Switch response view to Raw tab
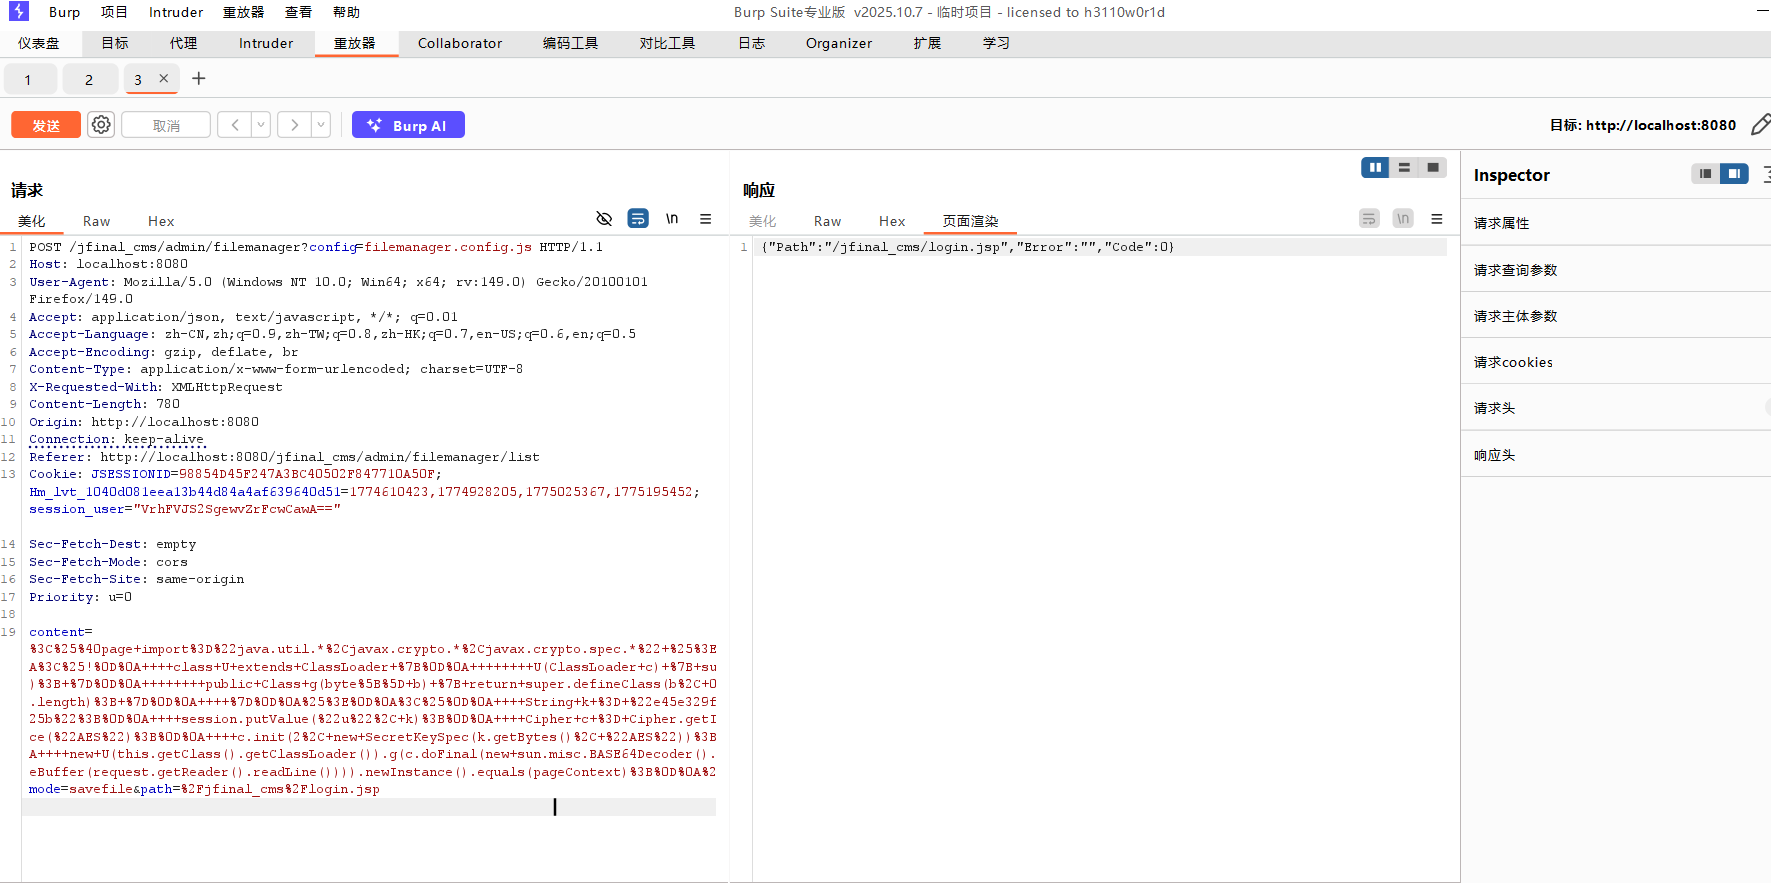Image resolution: width=1771 pixels, height=883 pixels. 827,222
